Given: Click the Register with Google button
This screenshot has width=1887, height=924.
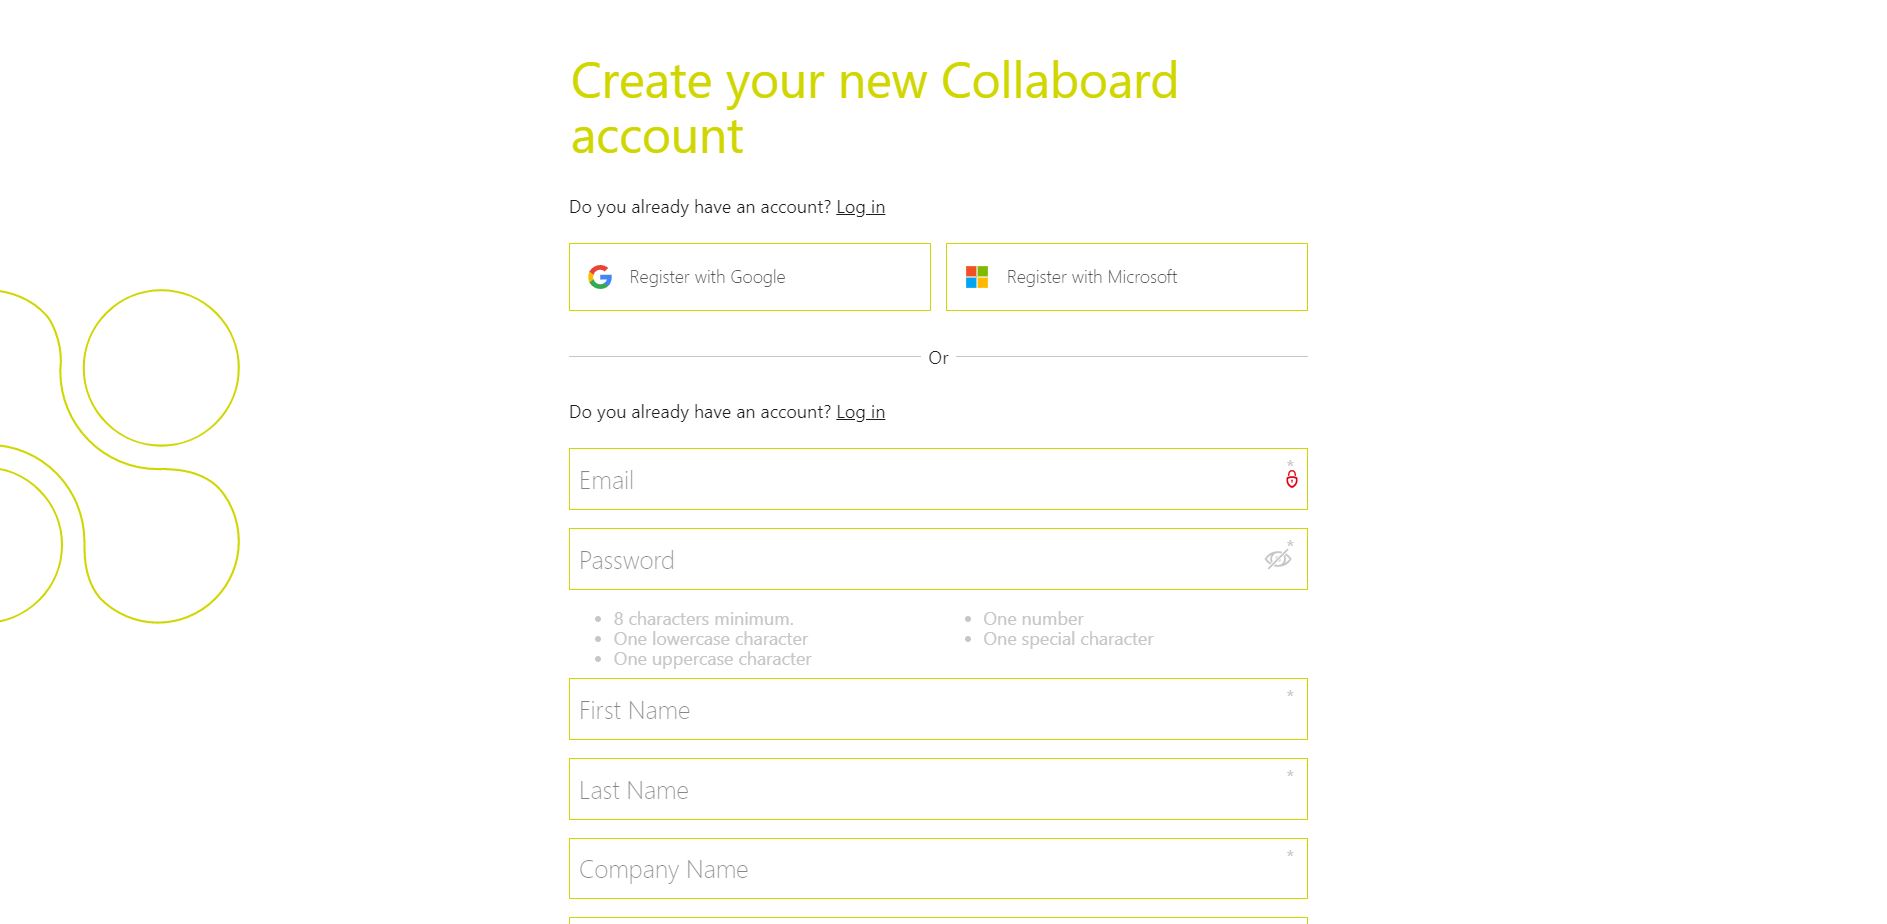Looking at the screenshot, I should [x=748, y=277].
